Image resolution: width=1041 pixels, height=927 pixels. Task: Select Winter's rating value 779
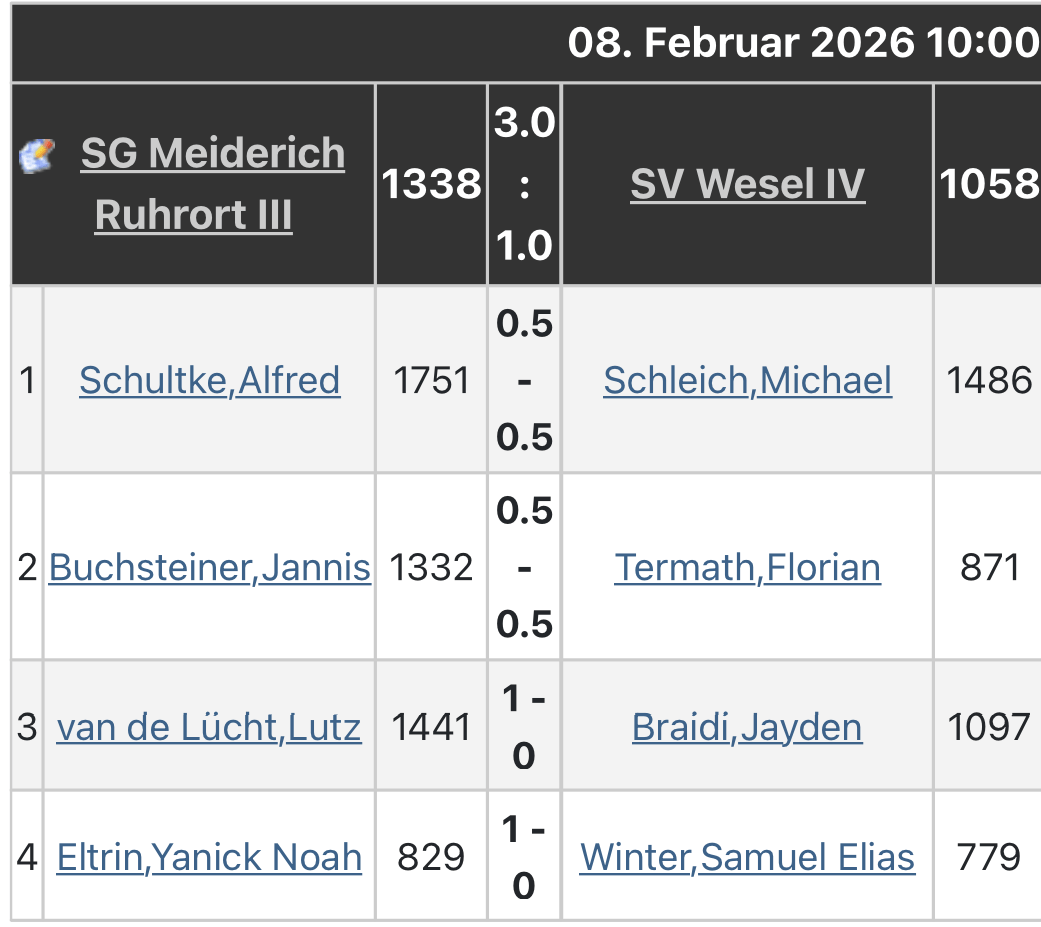click(989, 857)
